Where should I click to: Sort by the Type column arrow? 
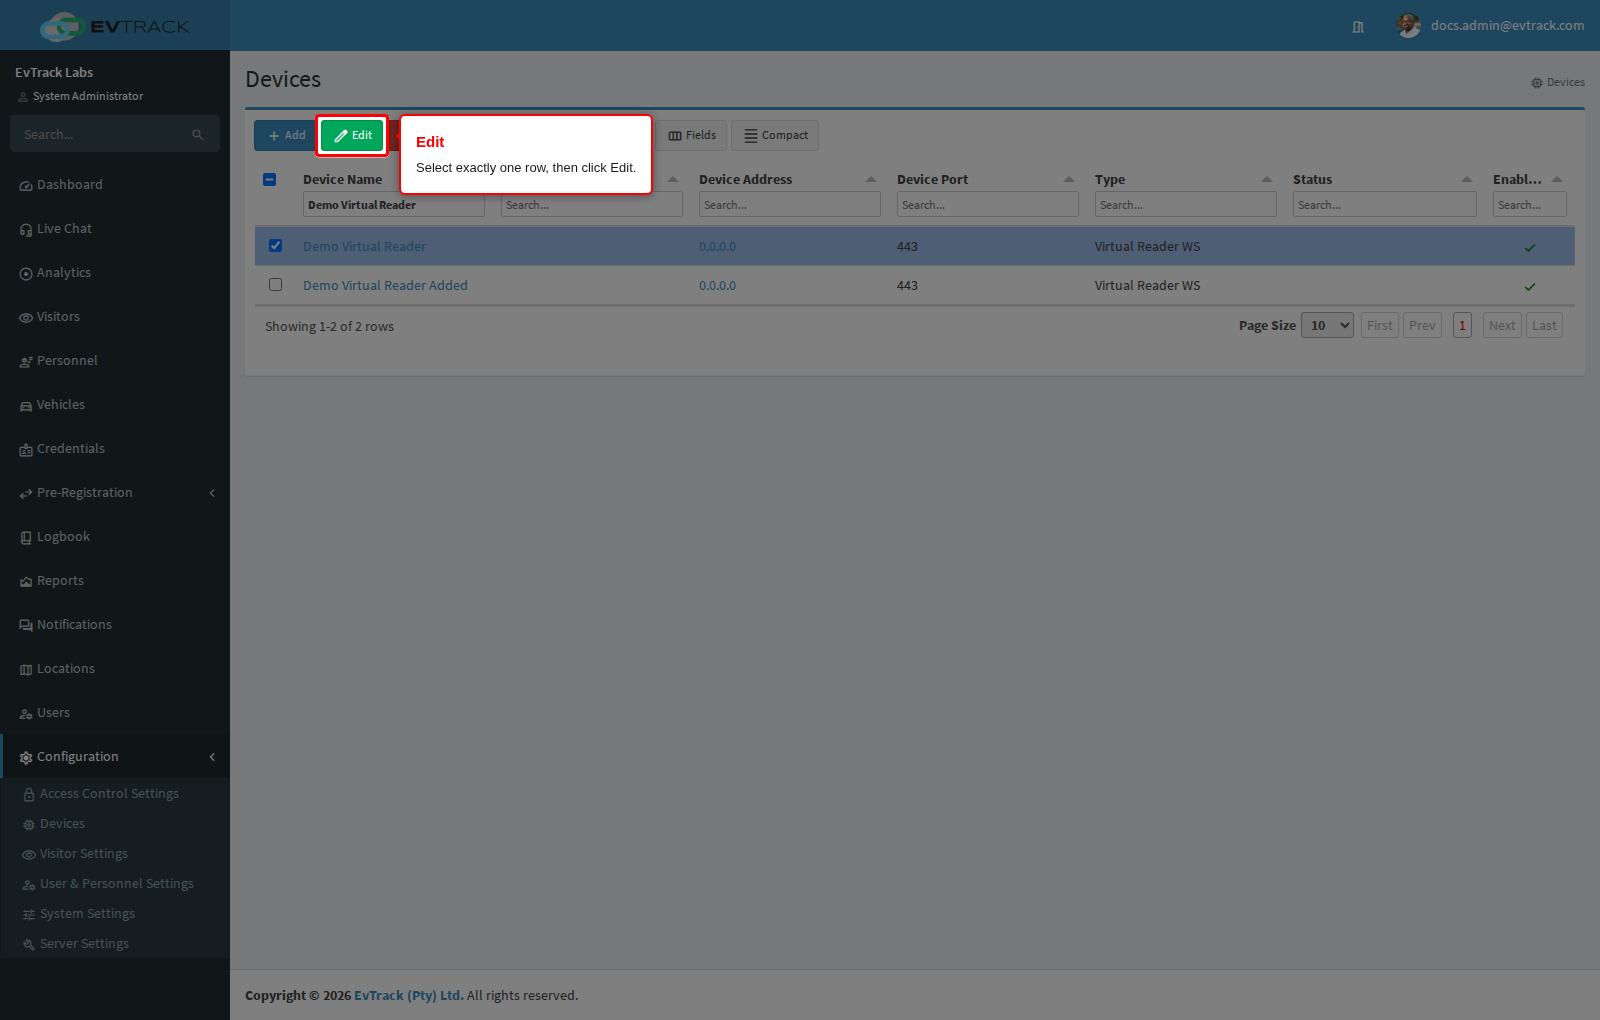1267,180
